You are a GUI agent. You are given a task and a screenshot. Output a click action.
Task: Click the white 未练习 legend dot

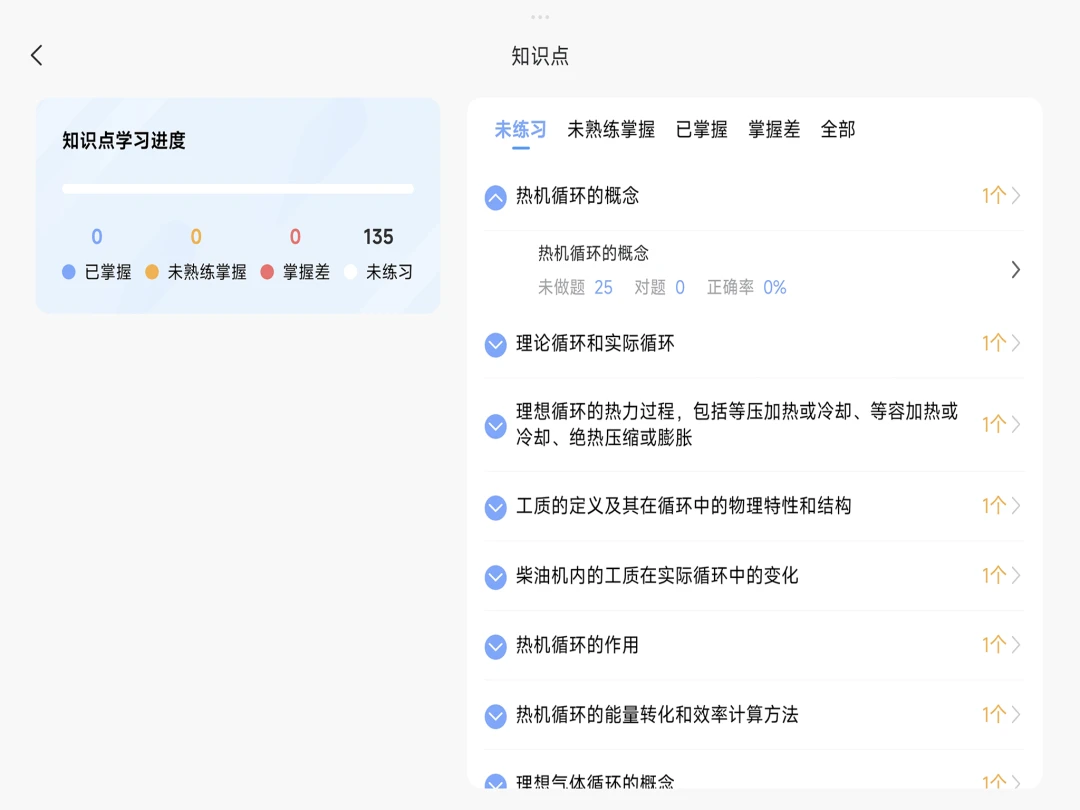point(351,272)
